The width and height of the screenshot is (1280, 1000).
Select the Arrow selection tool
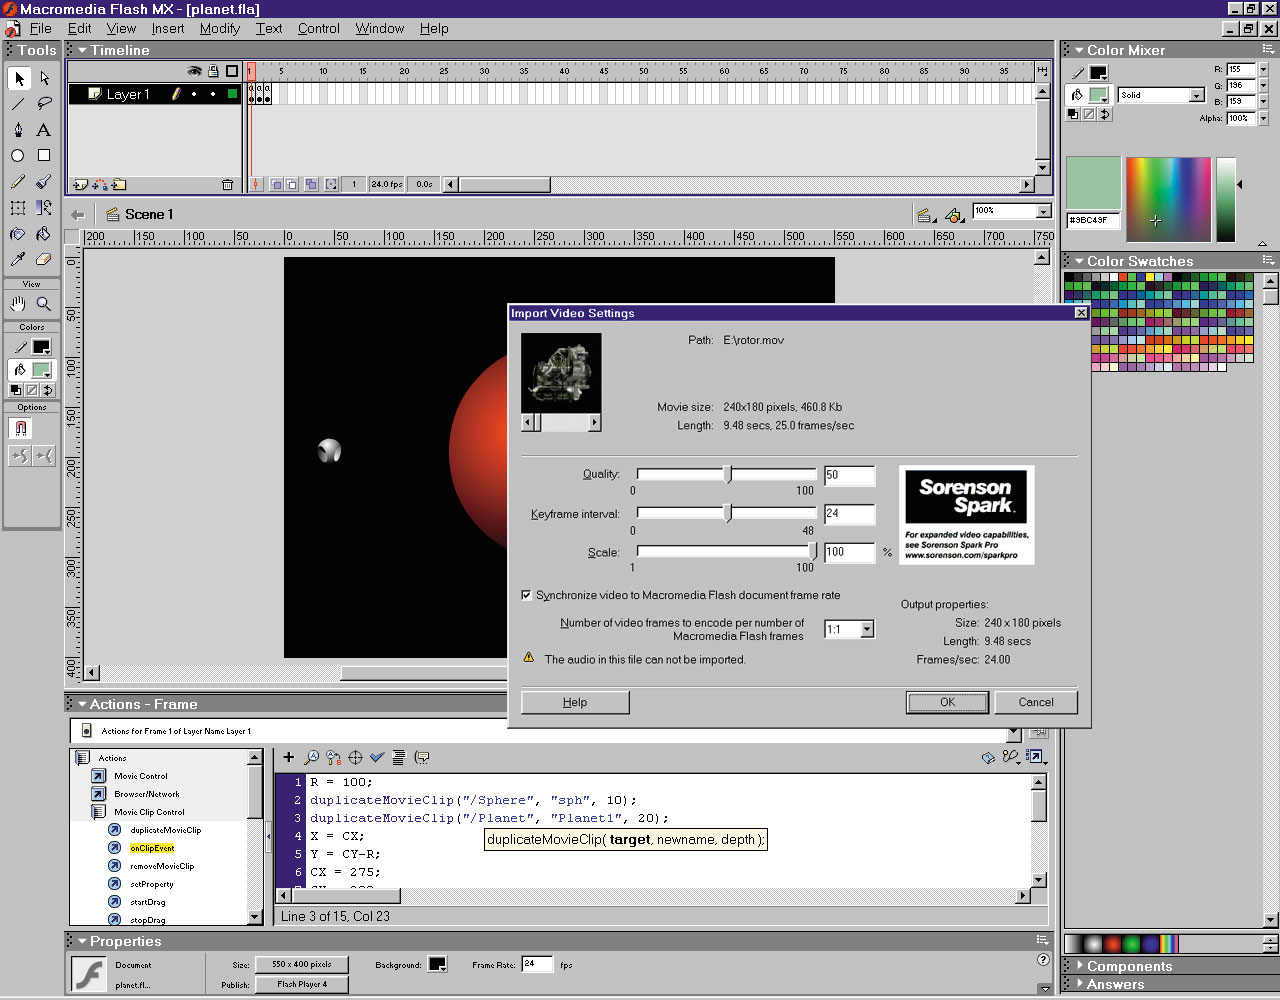[x=18, y=78]
